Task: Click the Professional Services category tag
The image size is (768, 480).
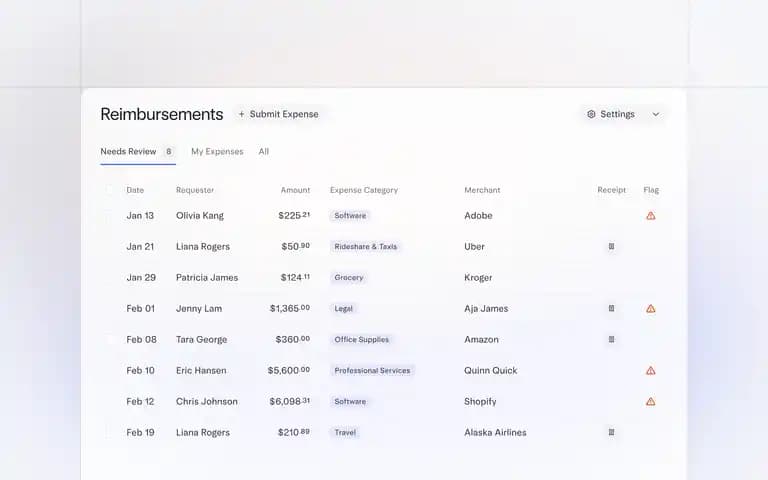Action: point(372,370)
